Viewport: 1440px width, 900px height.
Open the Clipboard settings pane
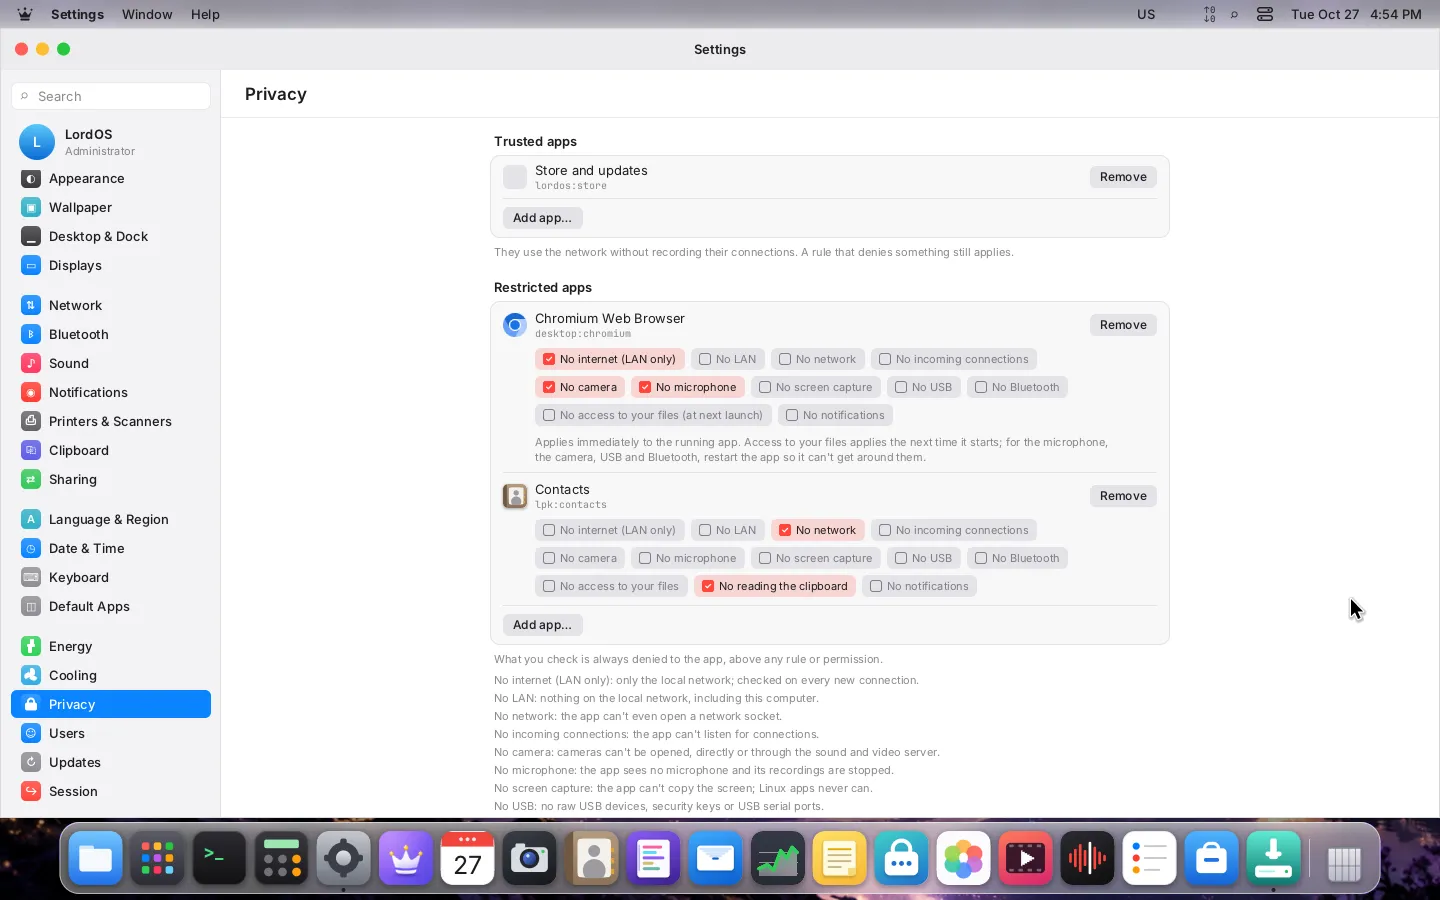pos(111,450)
